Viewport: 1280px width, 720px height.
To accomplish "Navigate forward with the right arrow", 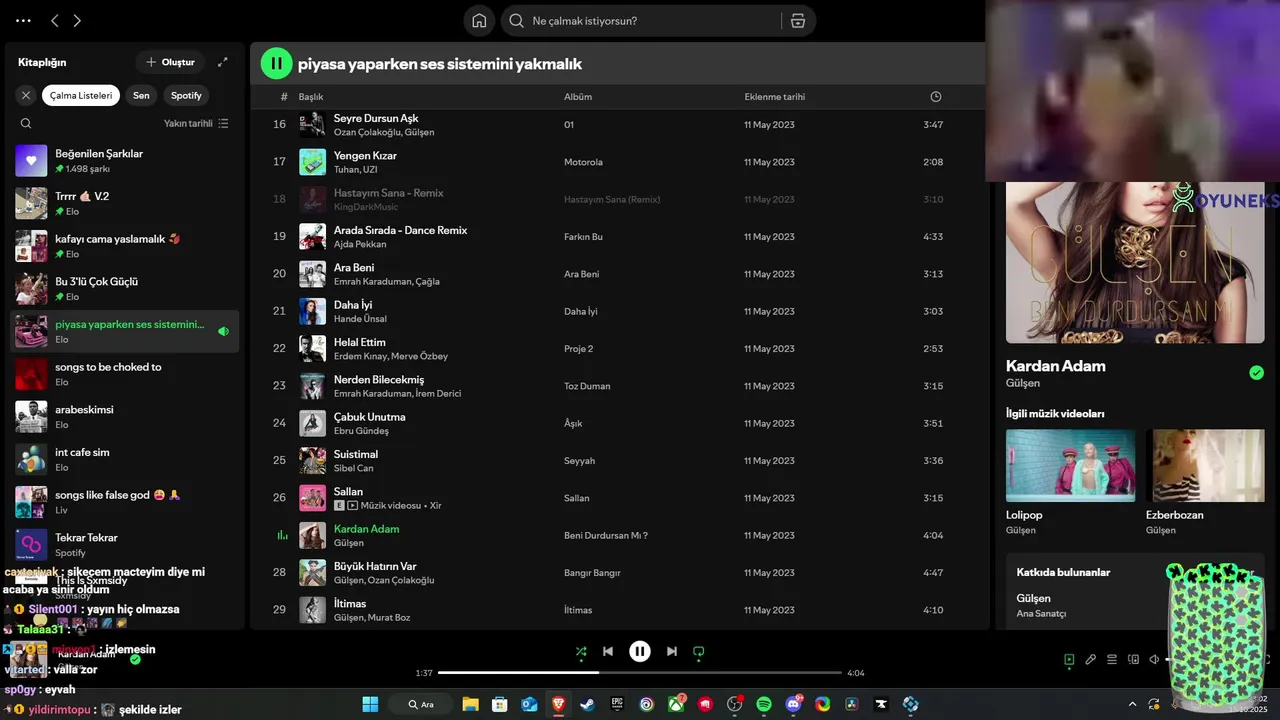I will [x=77, y=21].
